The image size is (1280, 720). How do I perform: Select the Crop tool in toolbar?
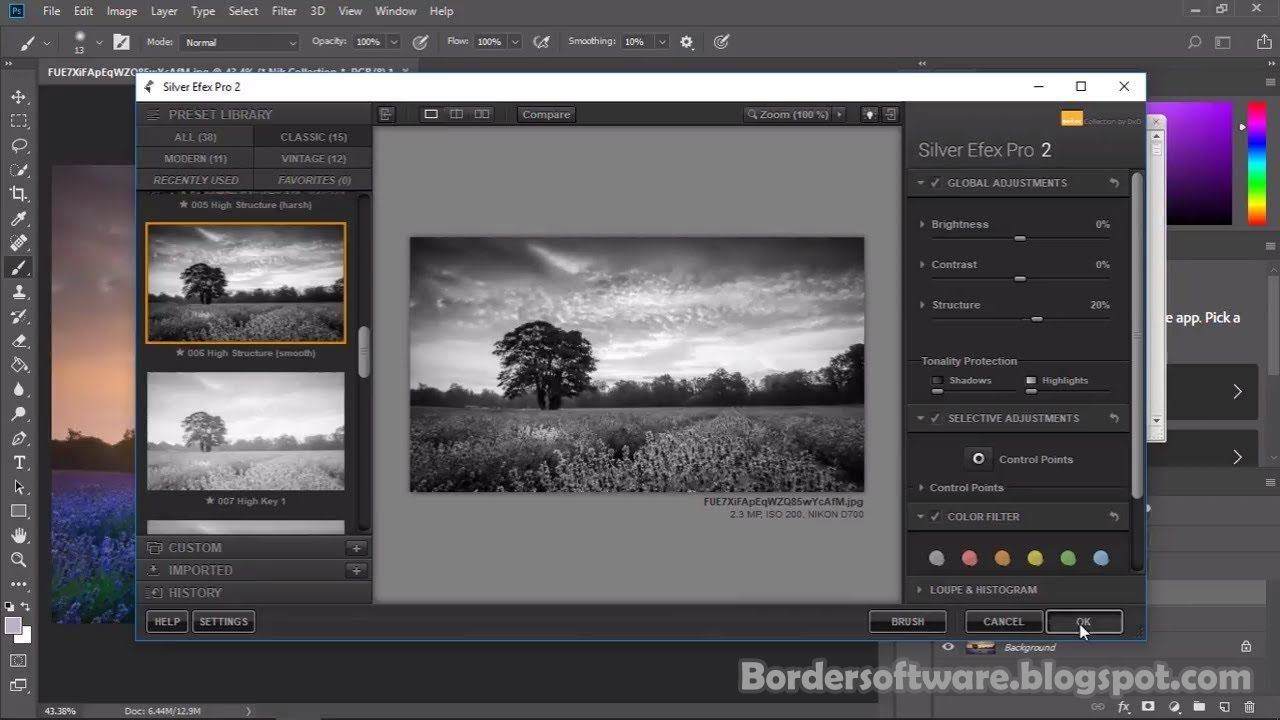coord(18,194)
